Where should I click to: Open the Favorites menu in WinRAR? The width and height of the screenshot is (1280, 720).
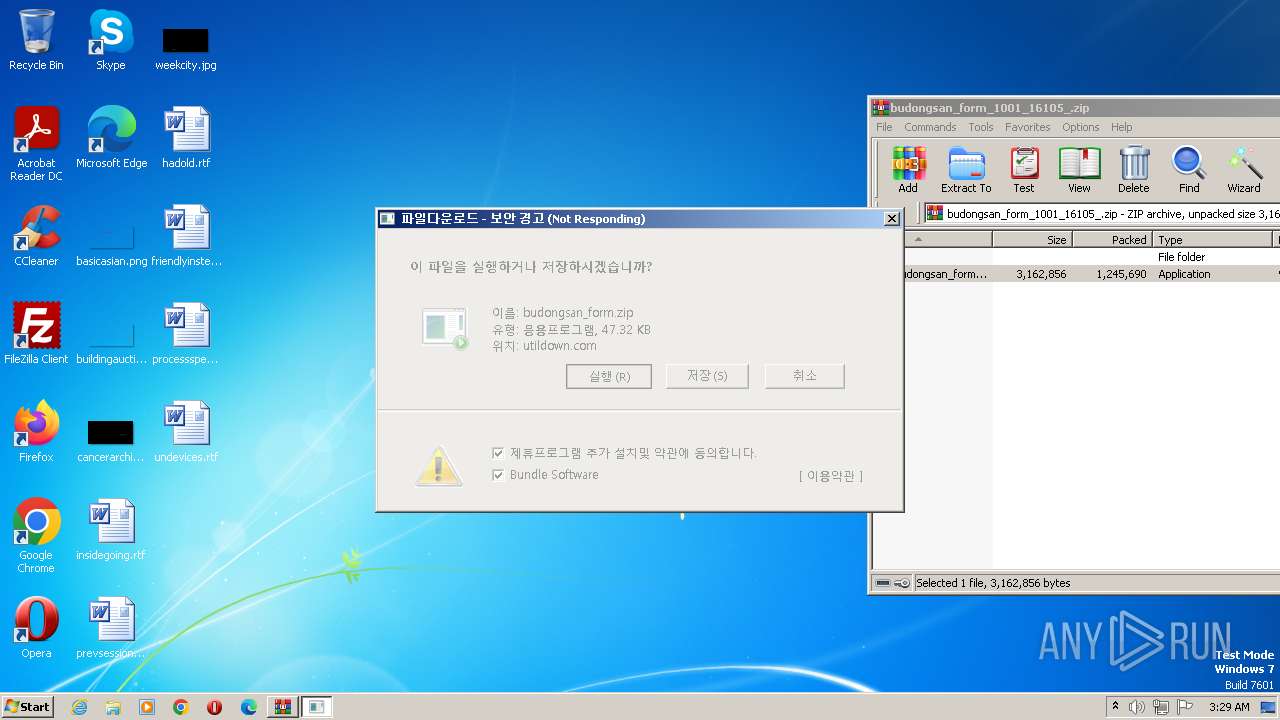click(x=1028, y=127)
